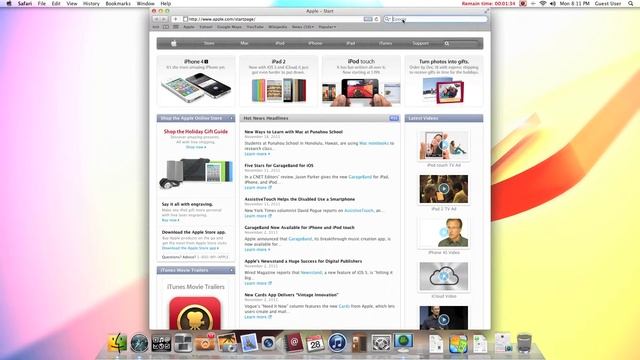Click Learn more under New Cards App headline

pos(258,317)
